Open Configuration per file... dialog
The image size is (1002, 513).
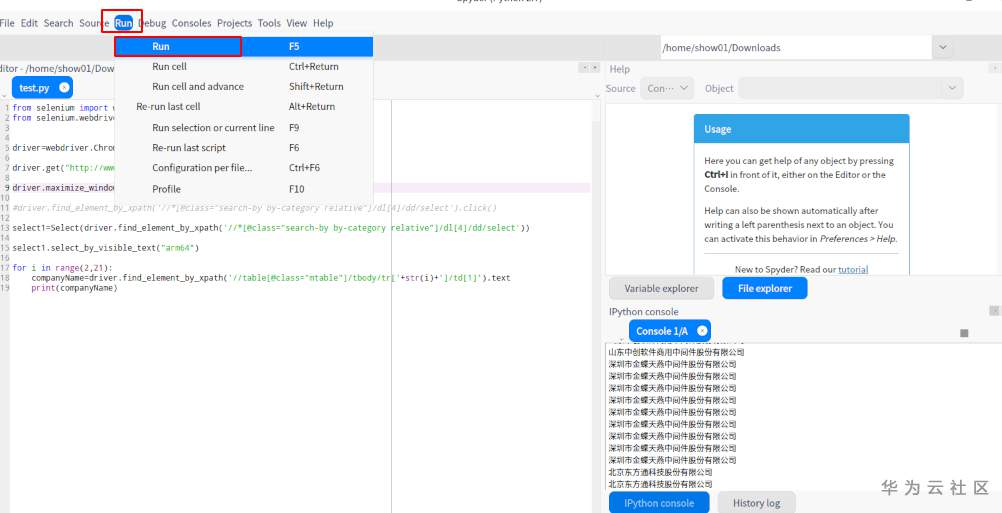click(x=243, y=168)
